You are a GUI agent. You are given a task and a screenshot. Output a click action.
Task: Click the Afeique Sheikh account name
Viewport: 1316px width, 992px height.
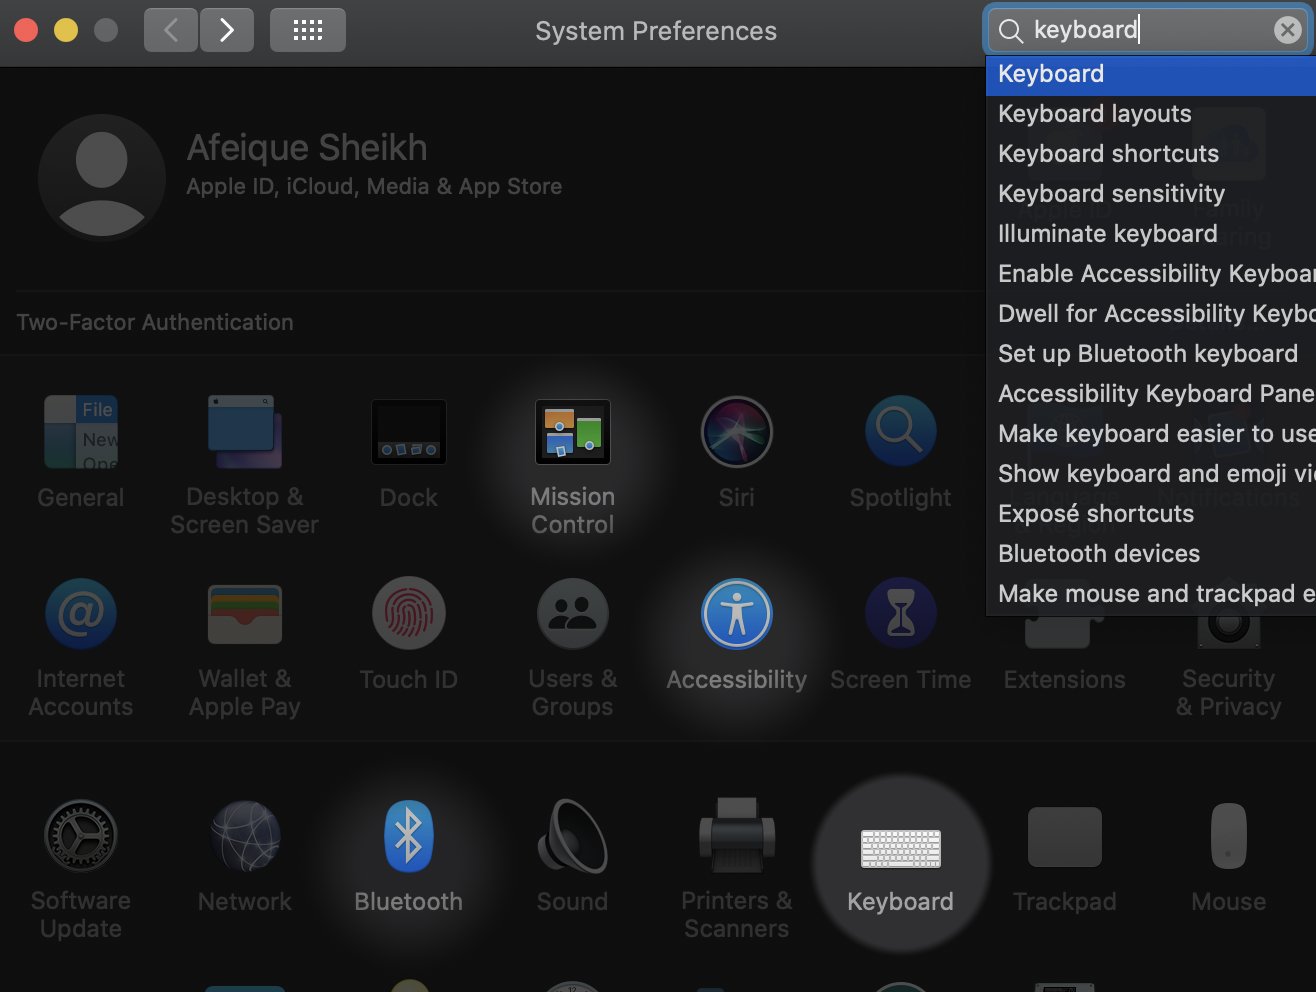pyautogui.click(x=306, y=148)
